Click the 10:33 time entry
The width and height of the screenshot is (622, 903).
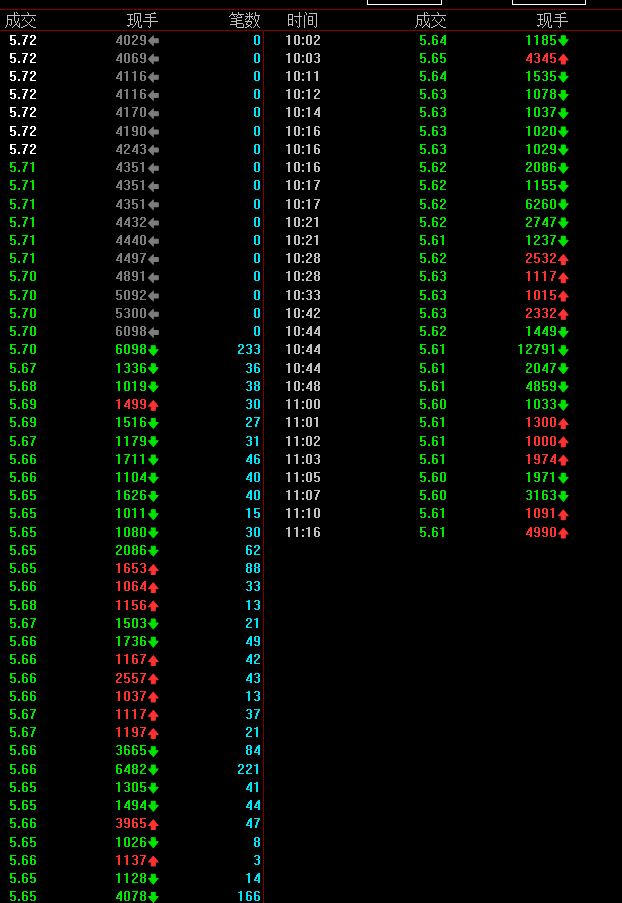[303, 295]
